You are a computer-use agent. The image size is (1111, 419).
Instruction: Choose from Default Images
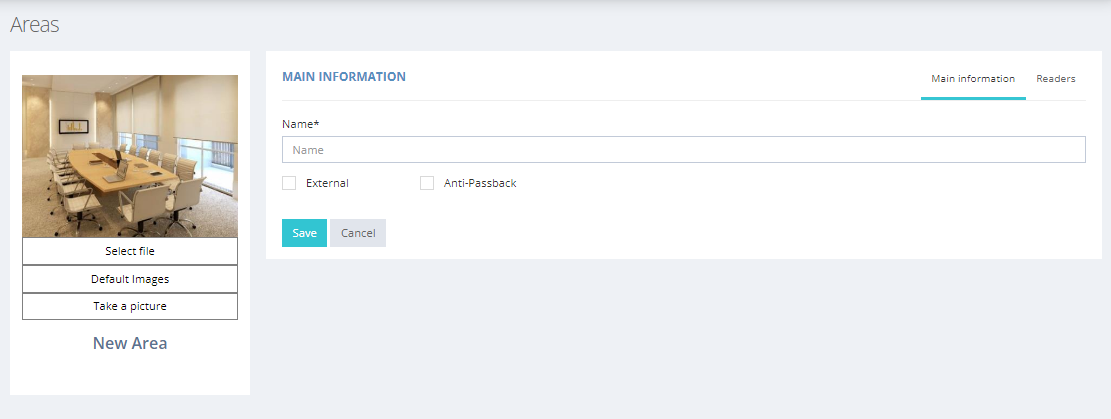pyautogui.click(x=130, y=279)
